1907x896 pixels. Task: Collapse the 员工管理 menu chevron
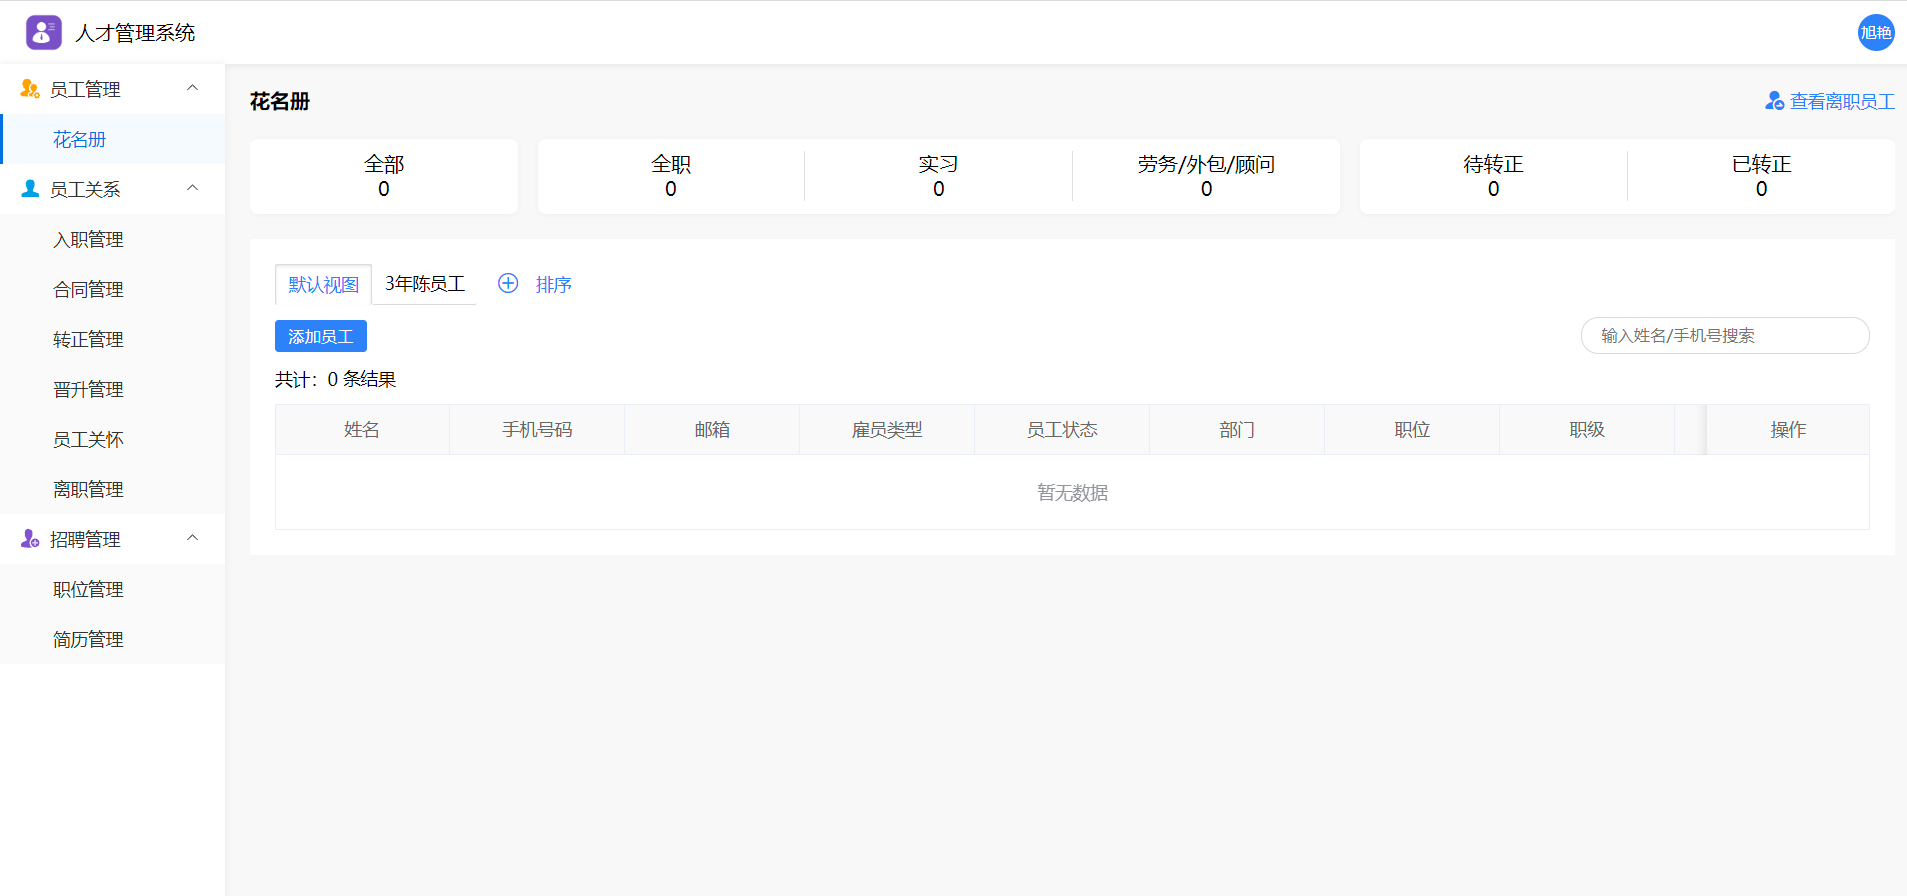[x=193, y=88]
